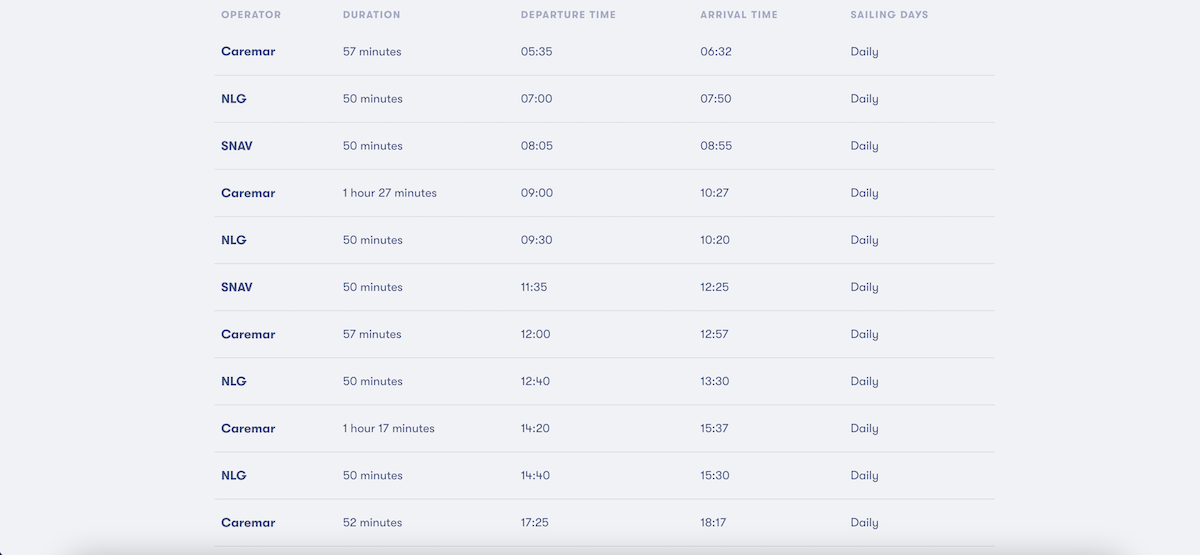Image resolution: width=1200 pixels, height=555 pixels.
Task: Click the Duration column header
Action: point(371,15)
